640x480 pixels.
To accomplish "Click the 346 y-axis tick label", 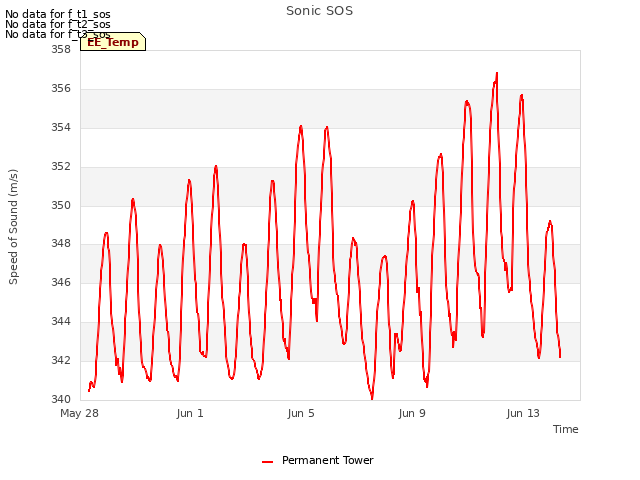I will (61, 282).
